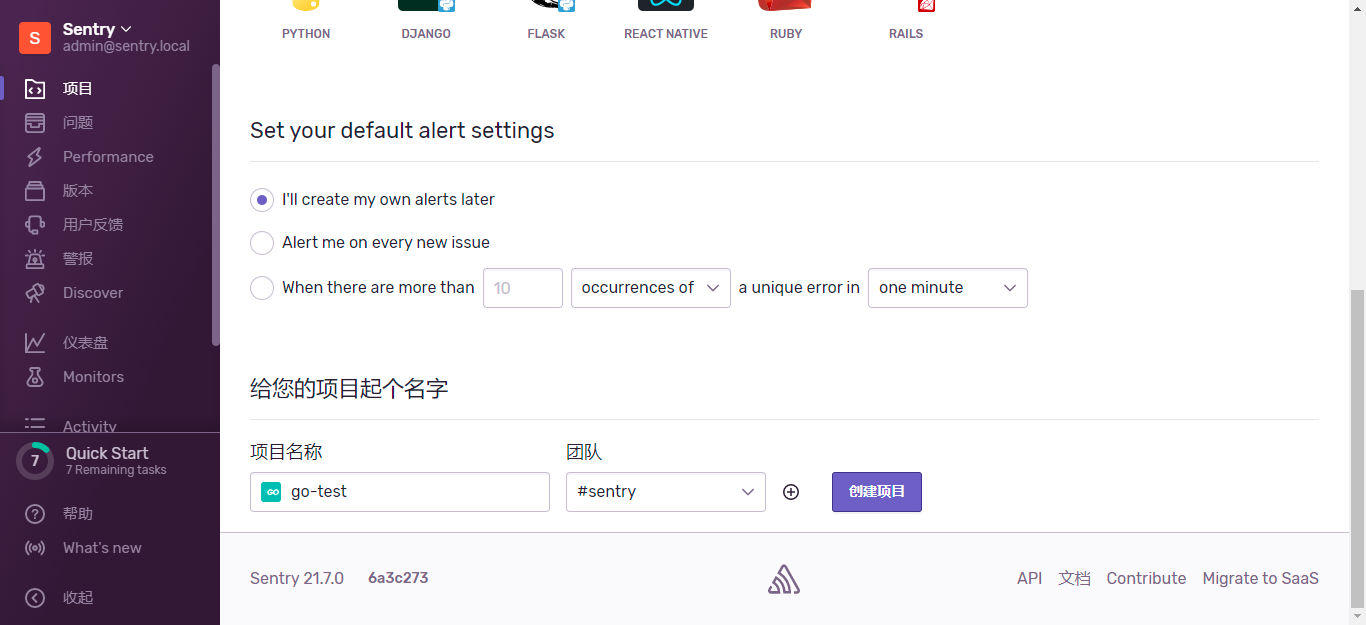
Task: Click the "Set your default alert settings" heading
Action: 402,131
